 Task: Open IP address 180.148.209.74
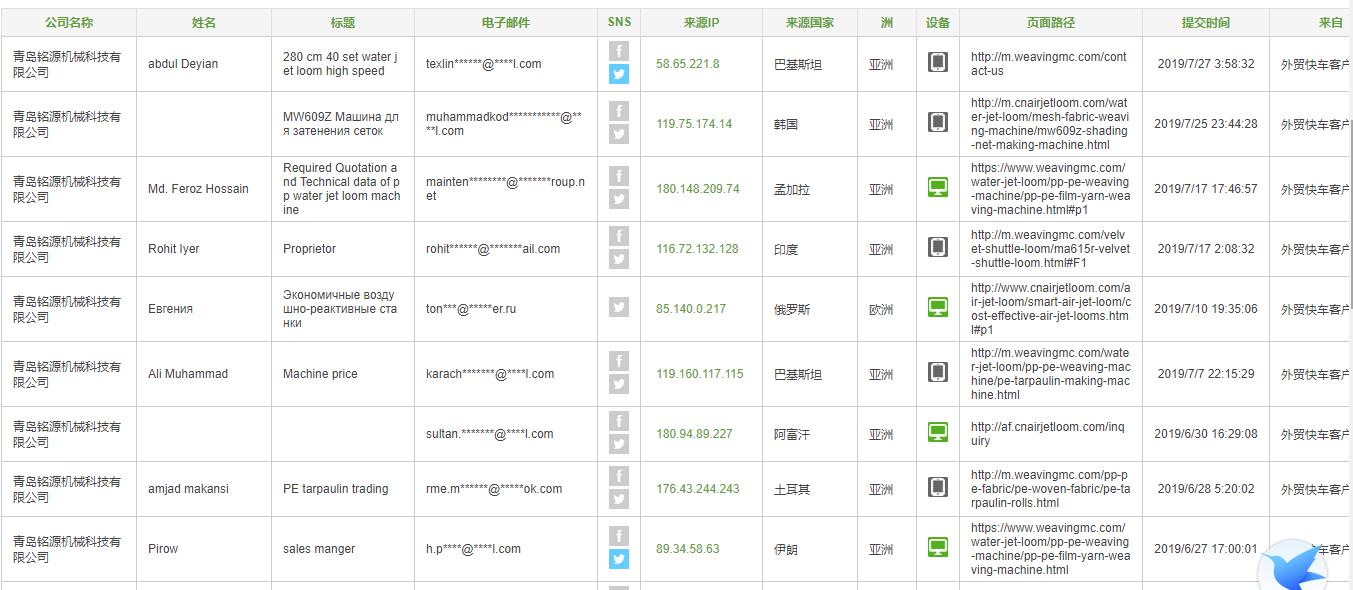point(697,189)
